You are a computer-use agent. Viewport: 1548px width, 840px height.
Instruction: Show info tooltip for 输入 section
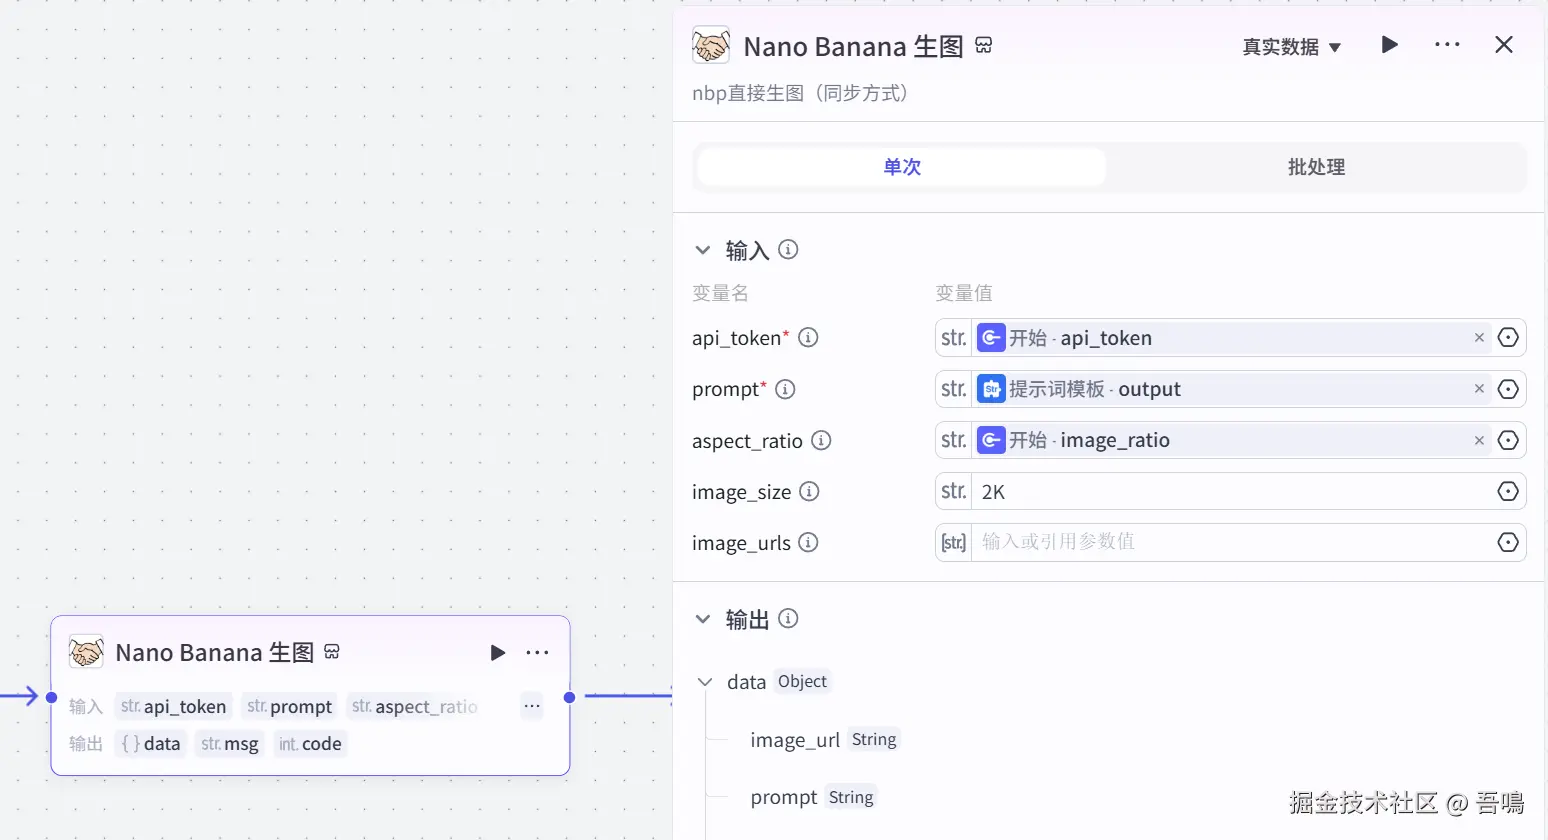[x=788, y=249]
